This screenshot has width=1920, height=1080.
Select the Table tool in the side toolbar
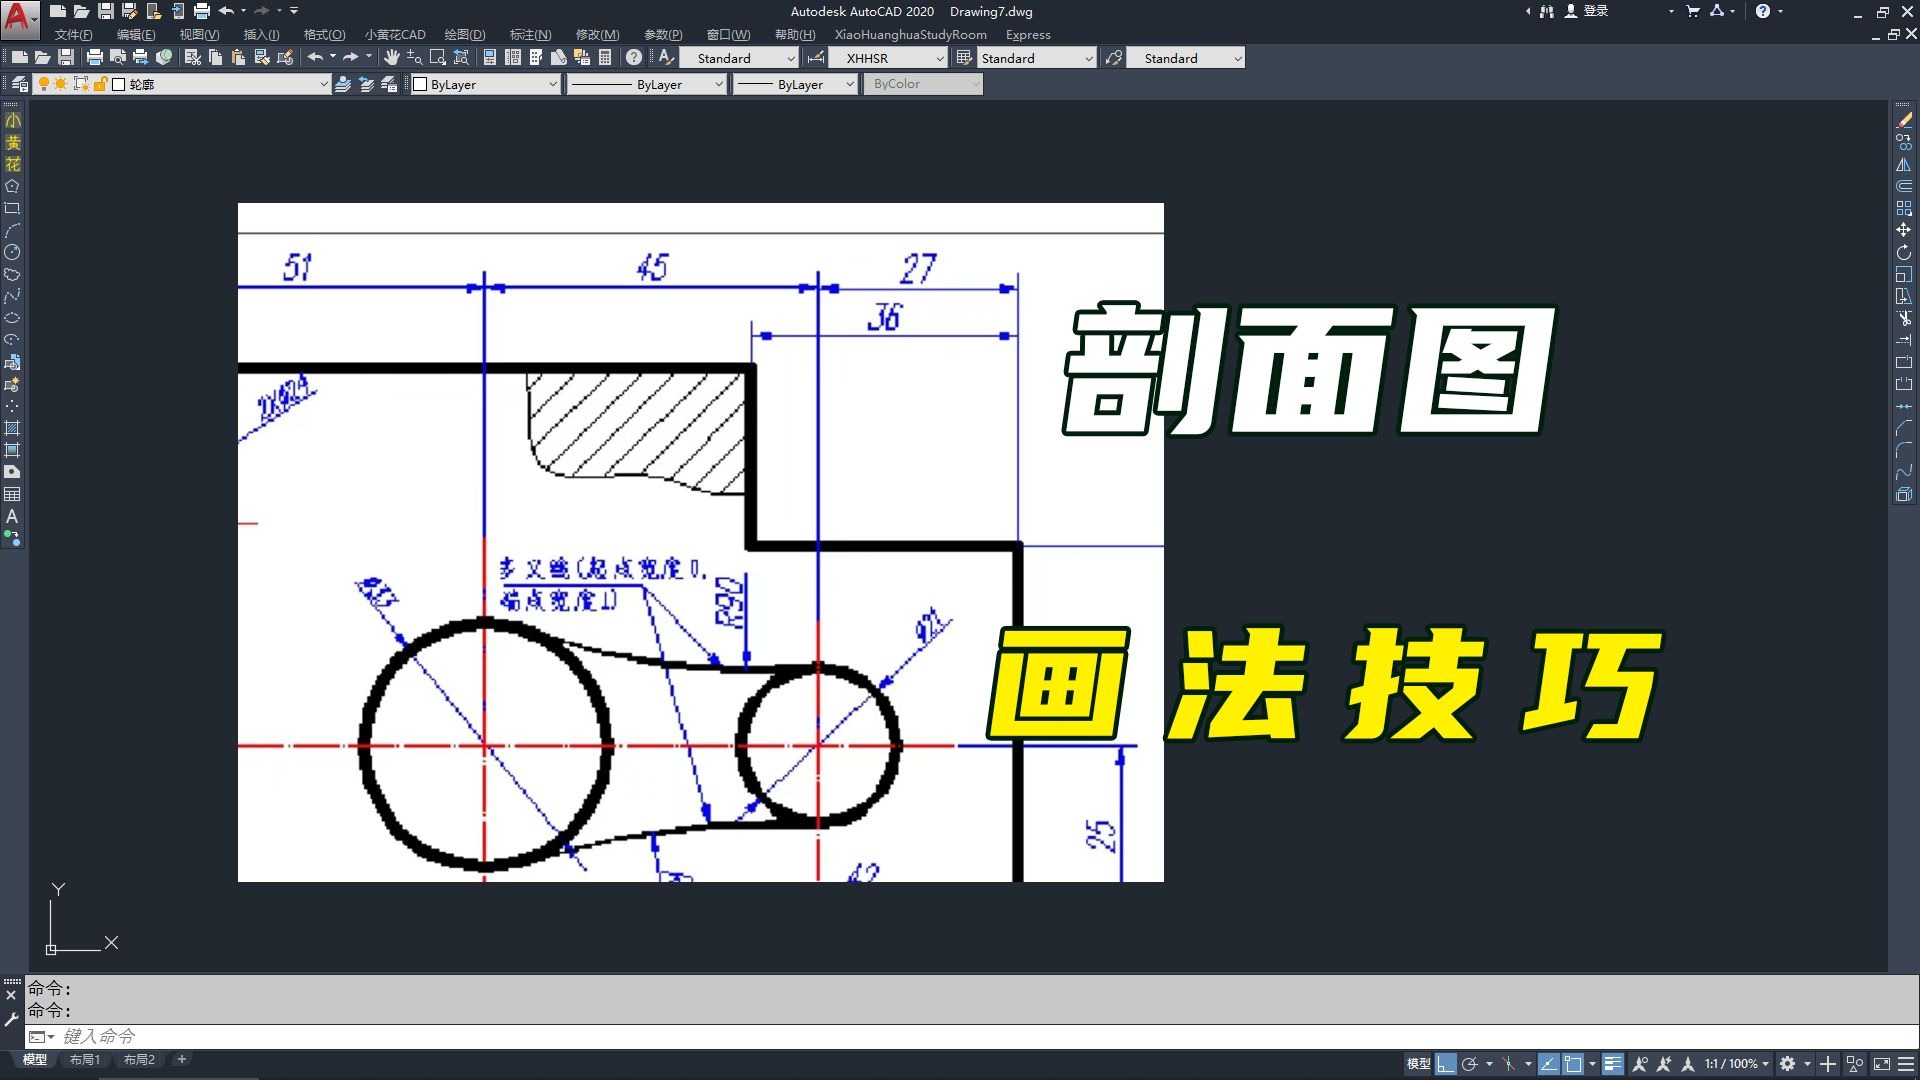click(x=13, y=494)
